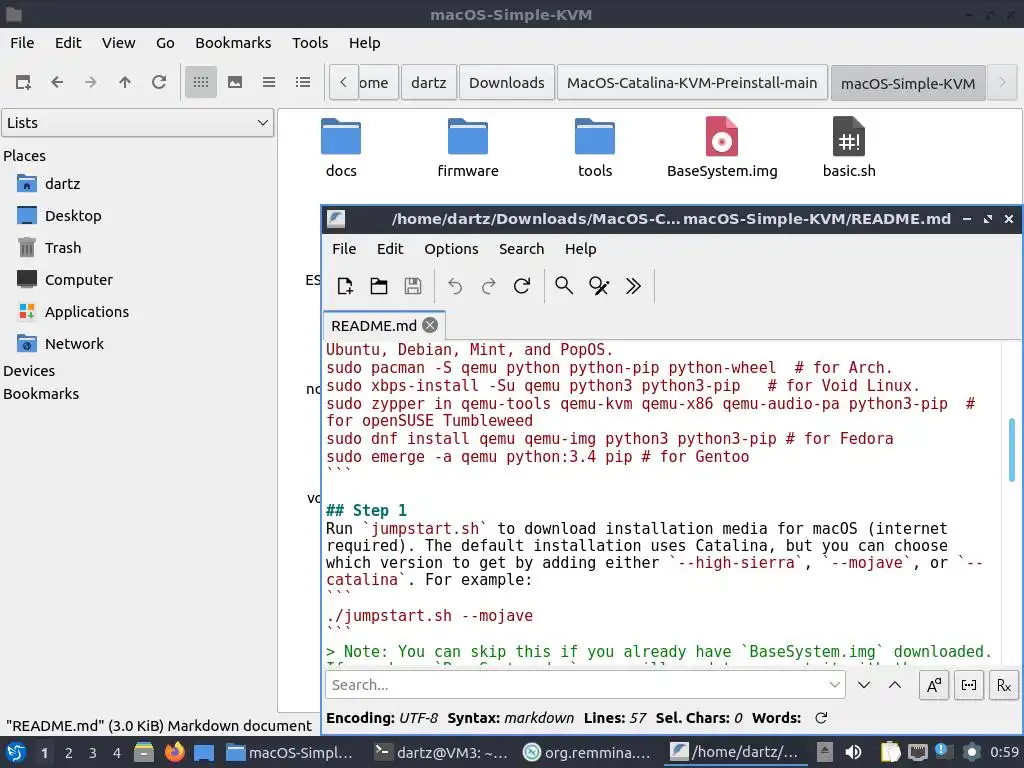1024x768 pixels.
Task: Switch file manager to compact list view
Action: 268,82
